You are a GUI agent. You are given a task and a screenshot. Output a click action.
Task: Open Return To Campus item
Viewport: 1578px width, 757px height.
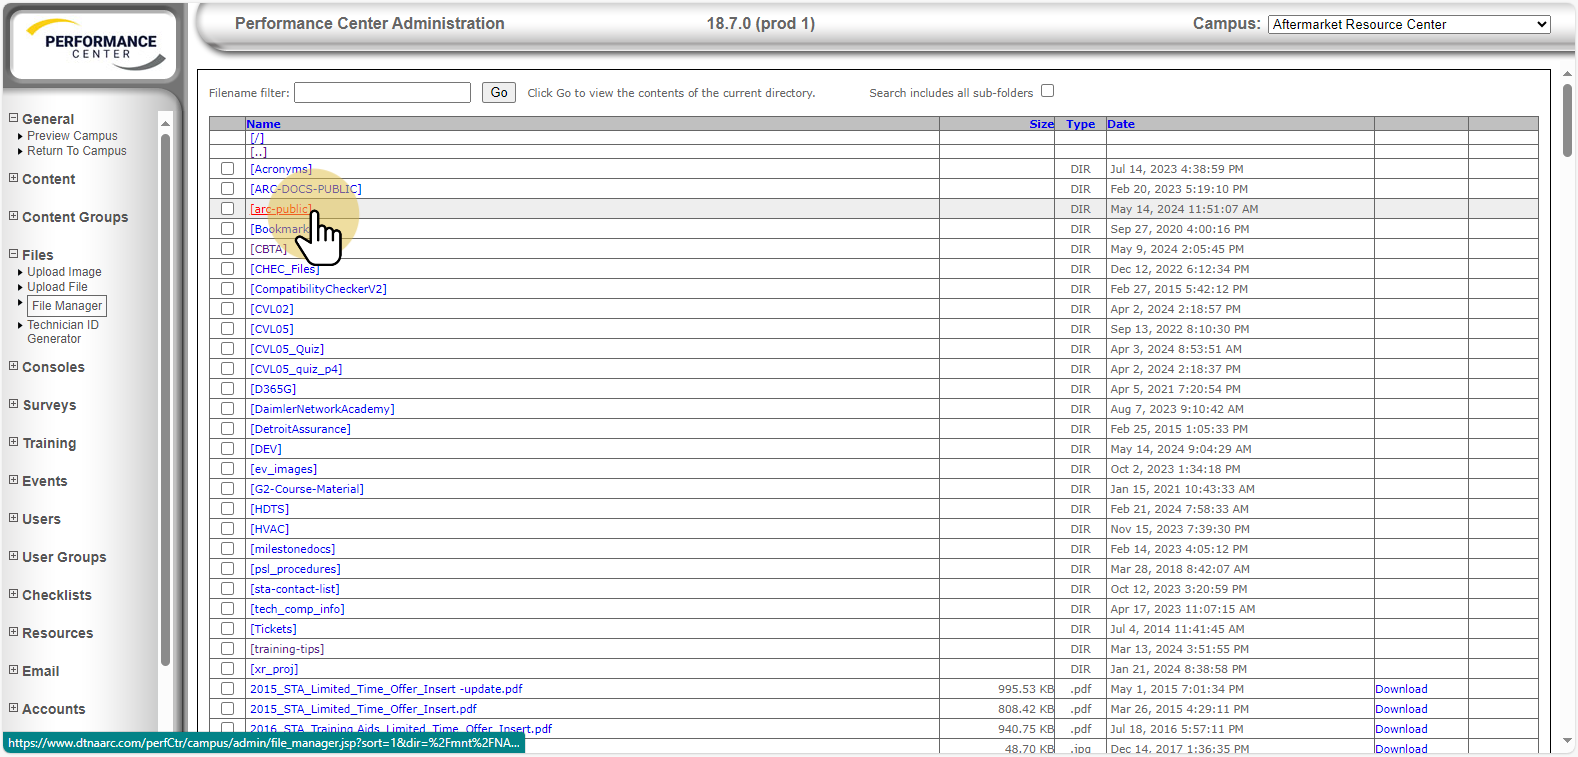[x=77, y=151]
